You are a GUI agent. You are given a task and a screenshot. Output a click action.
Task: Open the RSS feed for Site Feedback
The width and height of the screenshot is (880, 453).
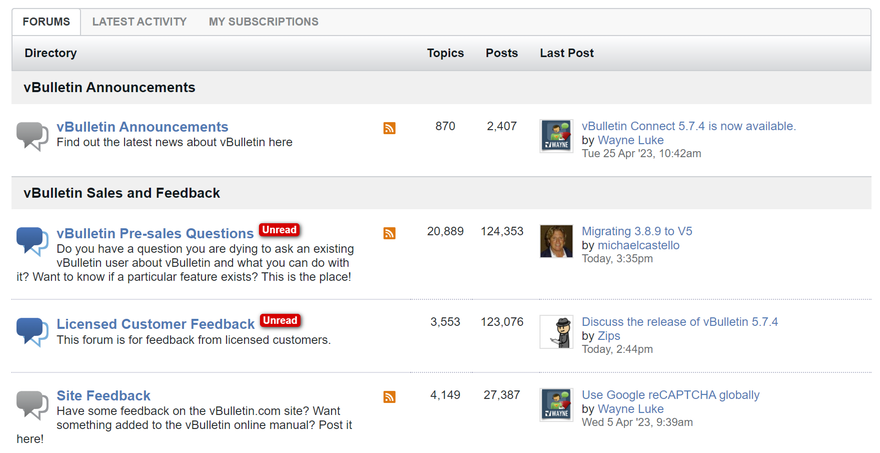point(389,397)
